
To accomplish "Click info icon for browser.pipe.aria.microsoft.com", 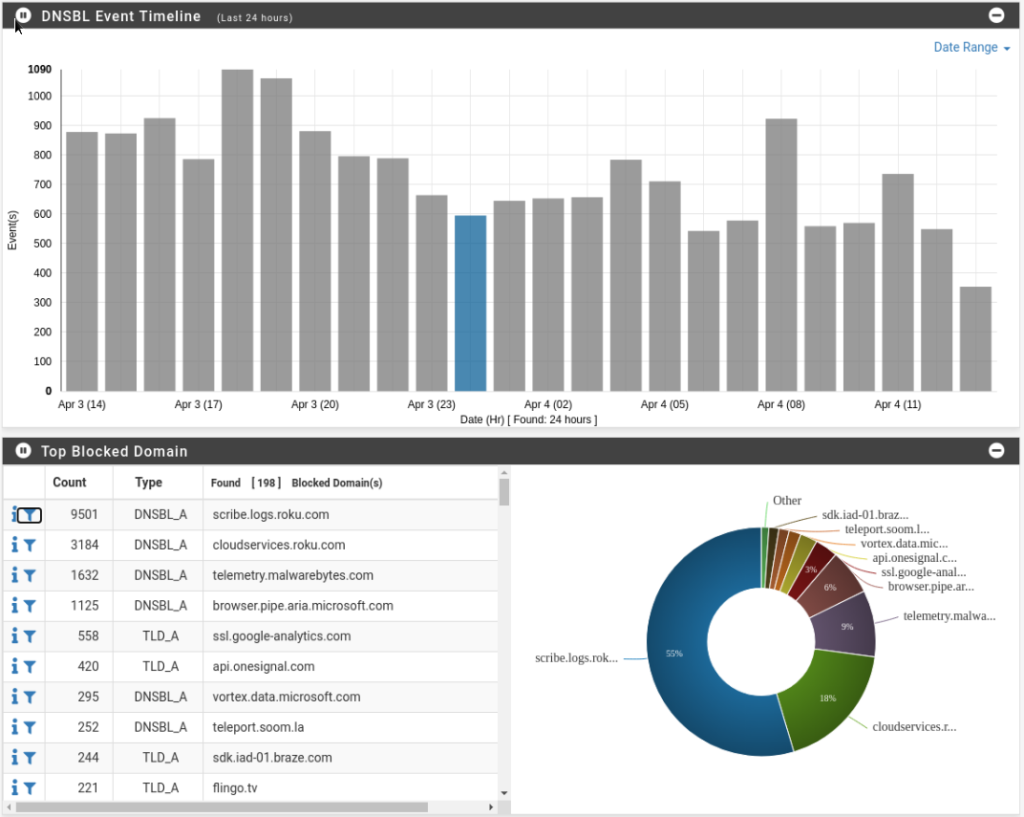I will tap(14, 605).
